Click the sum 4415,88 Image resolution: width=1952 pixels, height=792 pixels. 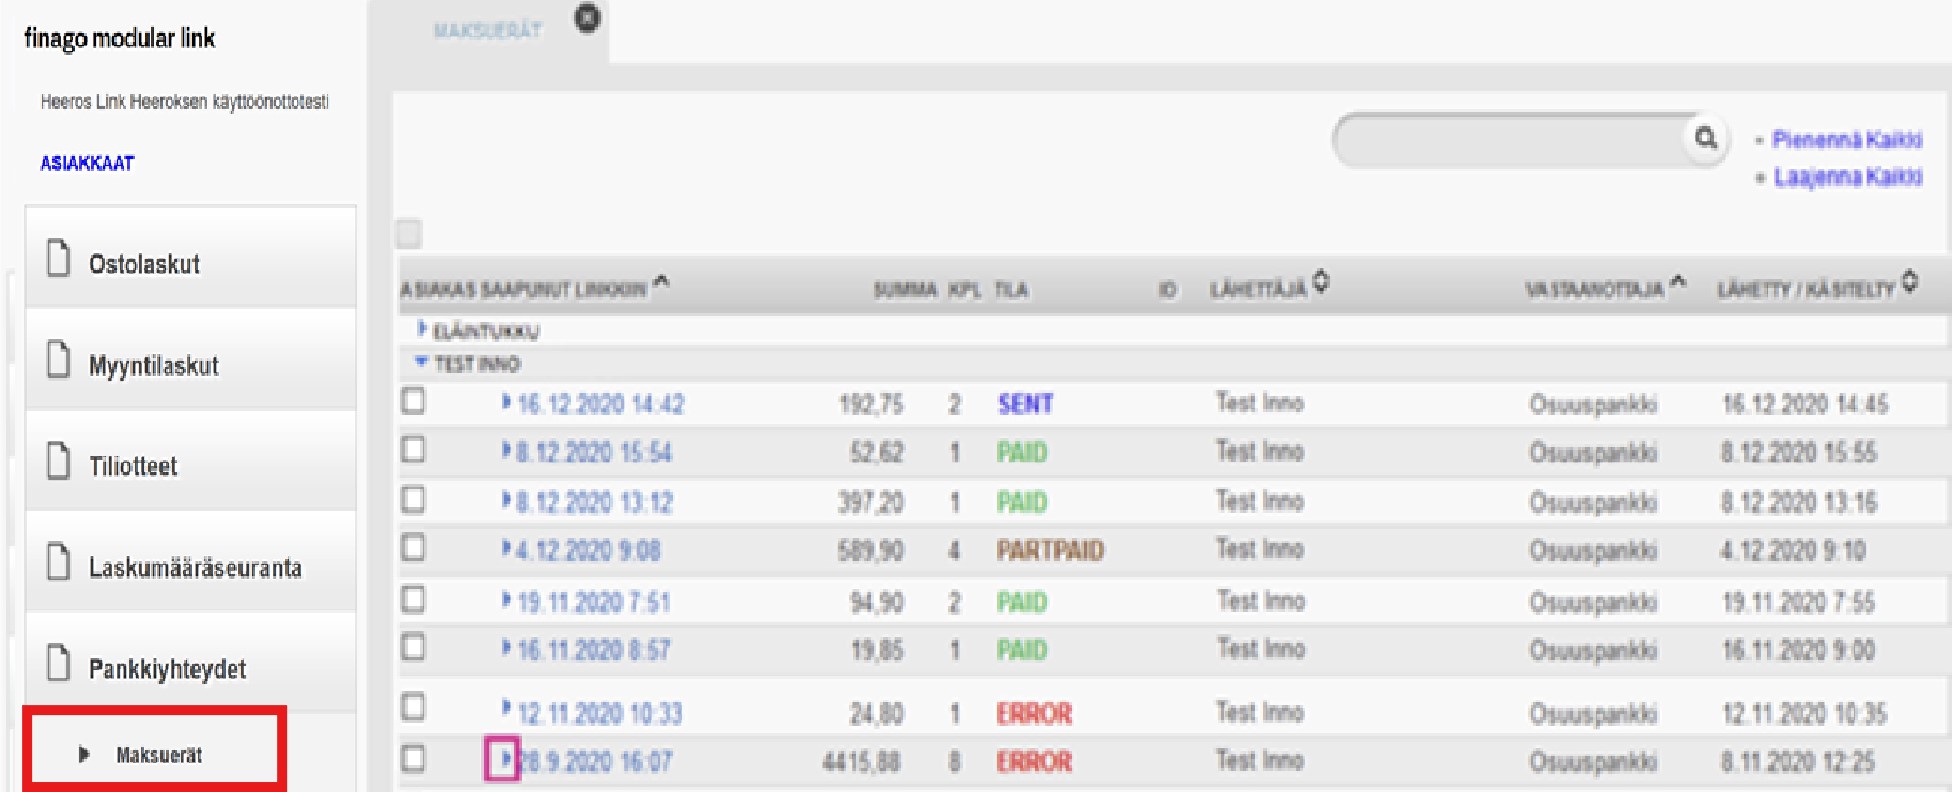coord(861,762)
